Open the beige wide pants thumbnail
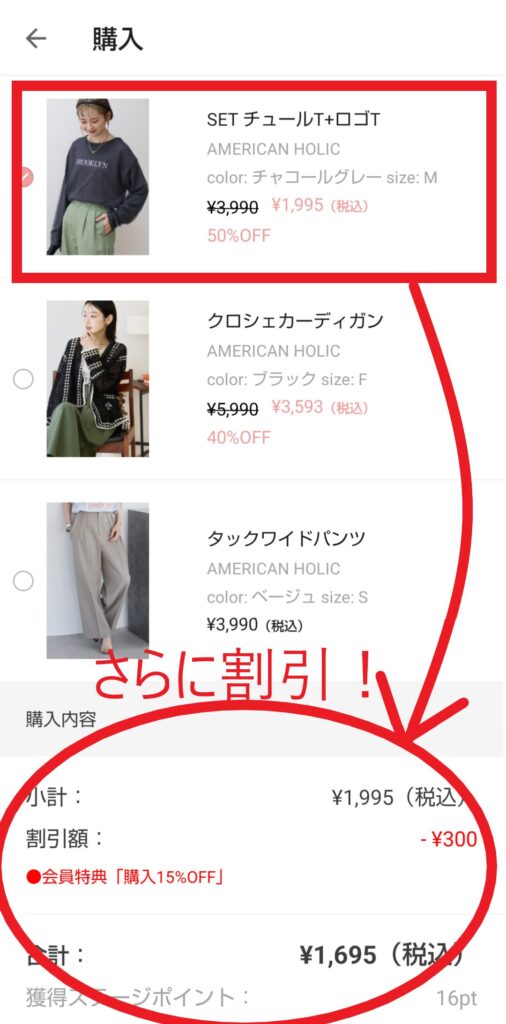The image size is (506, 1024). click(98, 581)
